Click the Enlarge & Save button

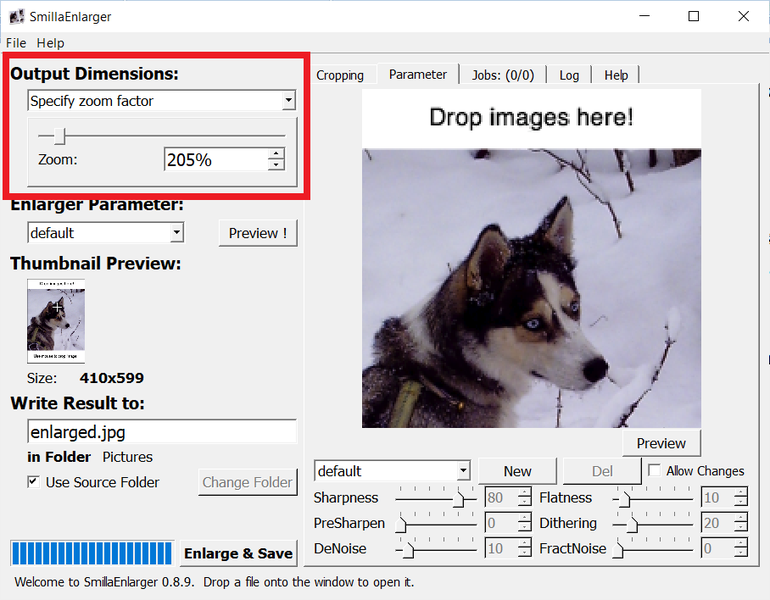pyautogui.click(x=238, y=553)
